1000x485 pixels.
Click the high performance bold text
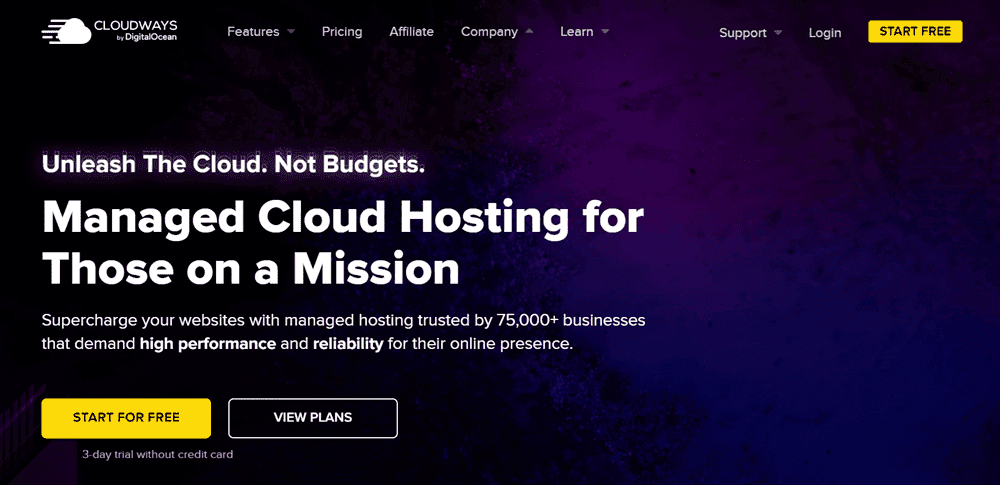[x=208, y=345]
